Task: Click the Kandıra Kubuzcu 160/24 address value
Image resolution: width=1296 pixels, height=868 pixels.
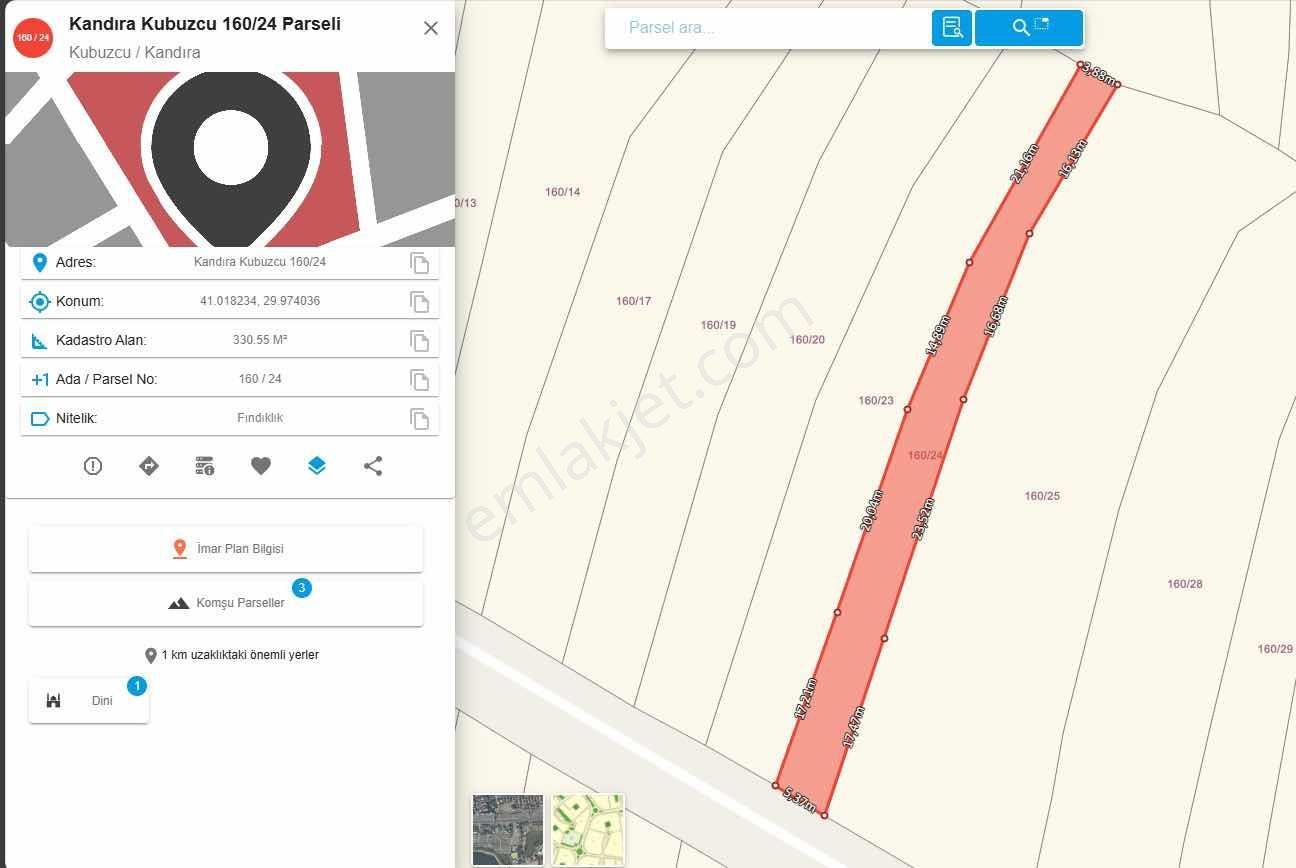Action: pyautogui.click(x=260, y=262)
